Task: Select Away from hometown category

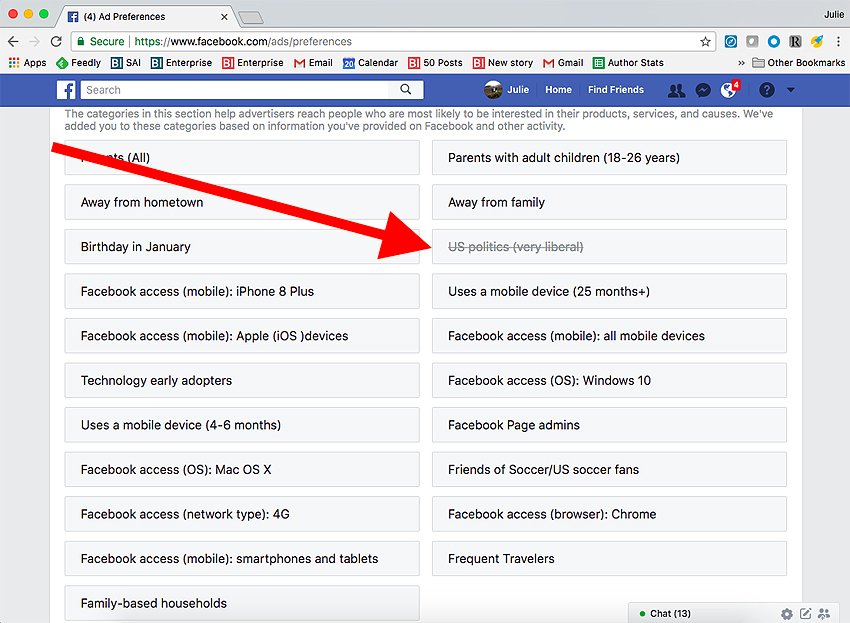Action: (x=242, y=202)
